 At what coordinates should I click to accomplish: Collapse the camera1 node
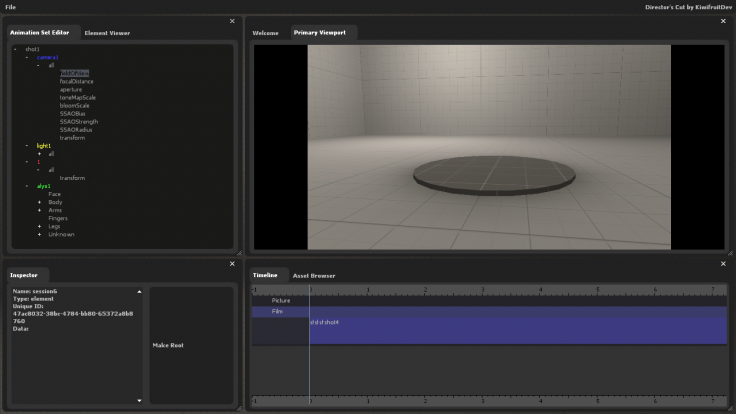click(27, 57)
